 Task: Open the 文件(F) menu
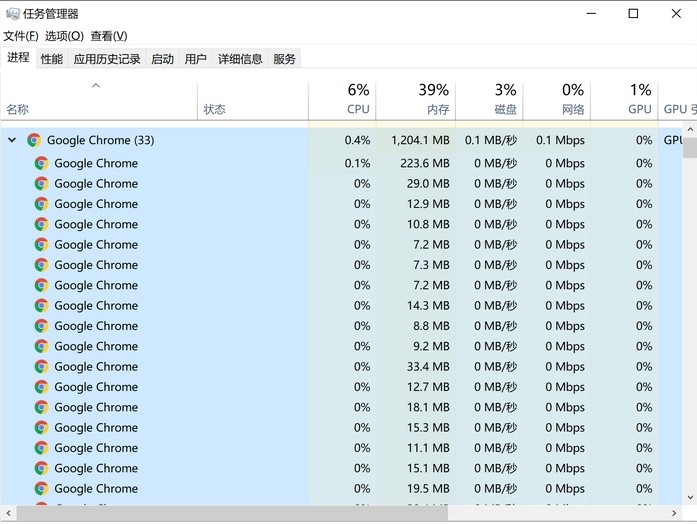coord(21,36)
